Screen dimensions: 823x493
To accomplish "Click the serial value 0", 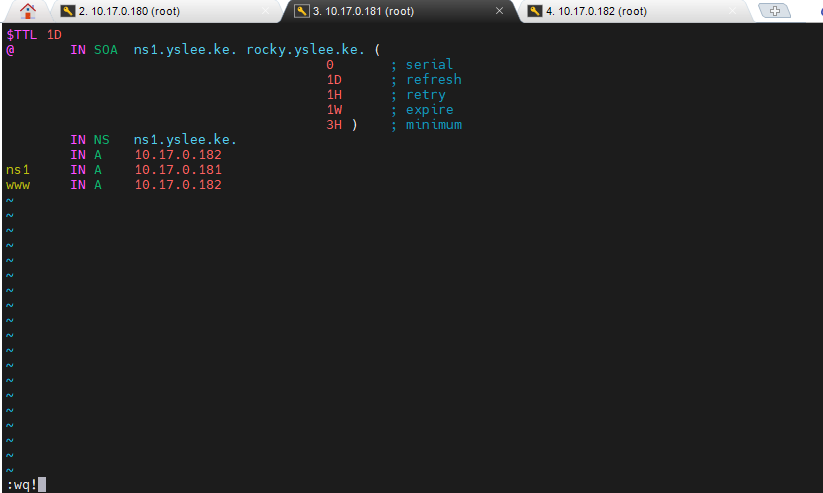I will click(330, 65).
